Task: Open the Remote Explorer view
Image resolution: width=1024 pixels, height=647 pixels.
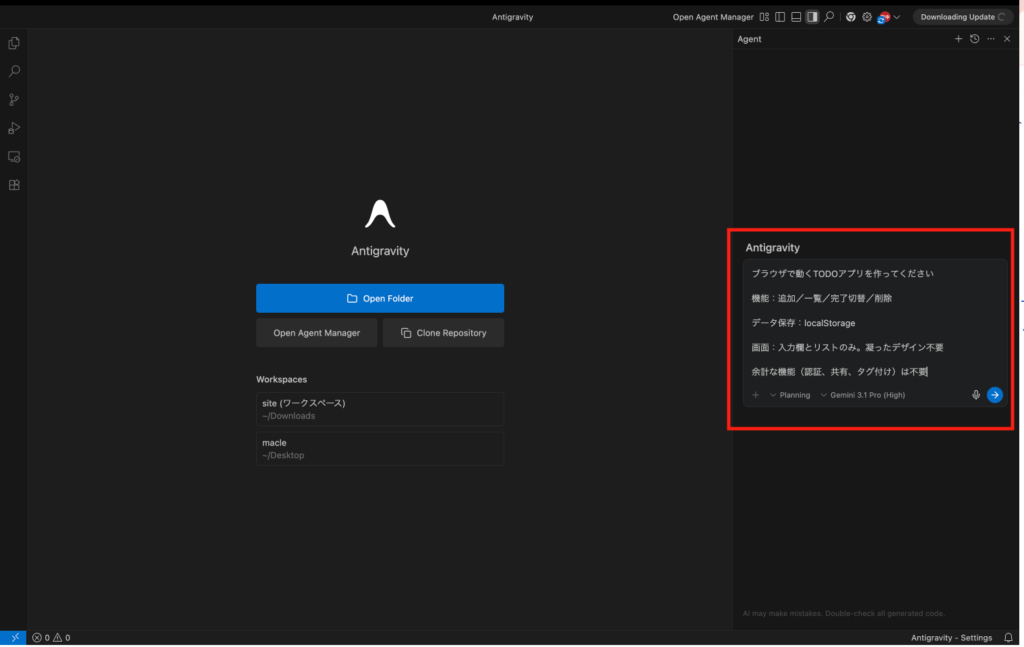Action: point(14,157)
